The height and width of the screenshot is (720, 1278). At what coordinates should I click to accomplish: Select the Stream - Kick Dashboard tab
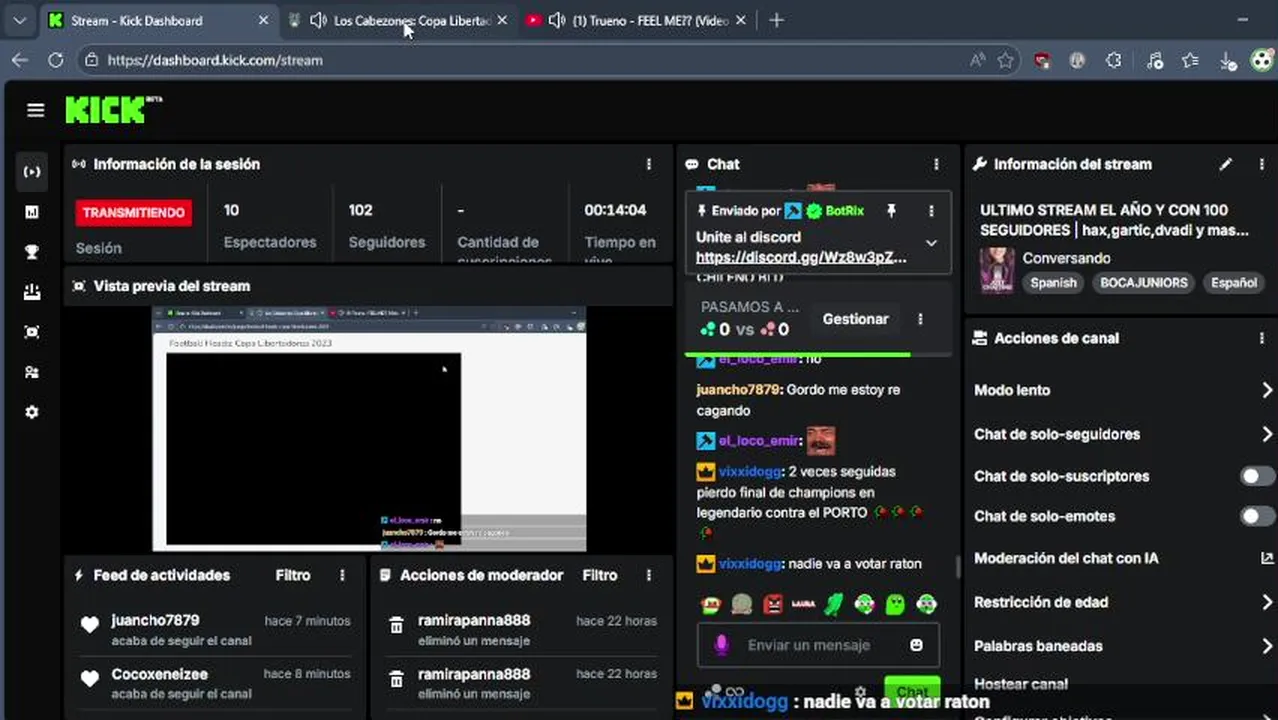158,20
